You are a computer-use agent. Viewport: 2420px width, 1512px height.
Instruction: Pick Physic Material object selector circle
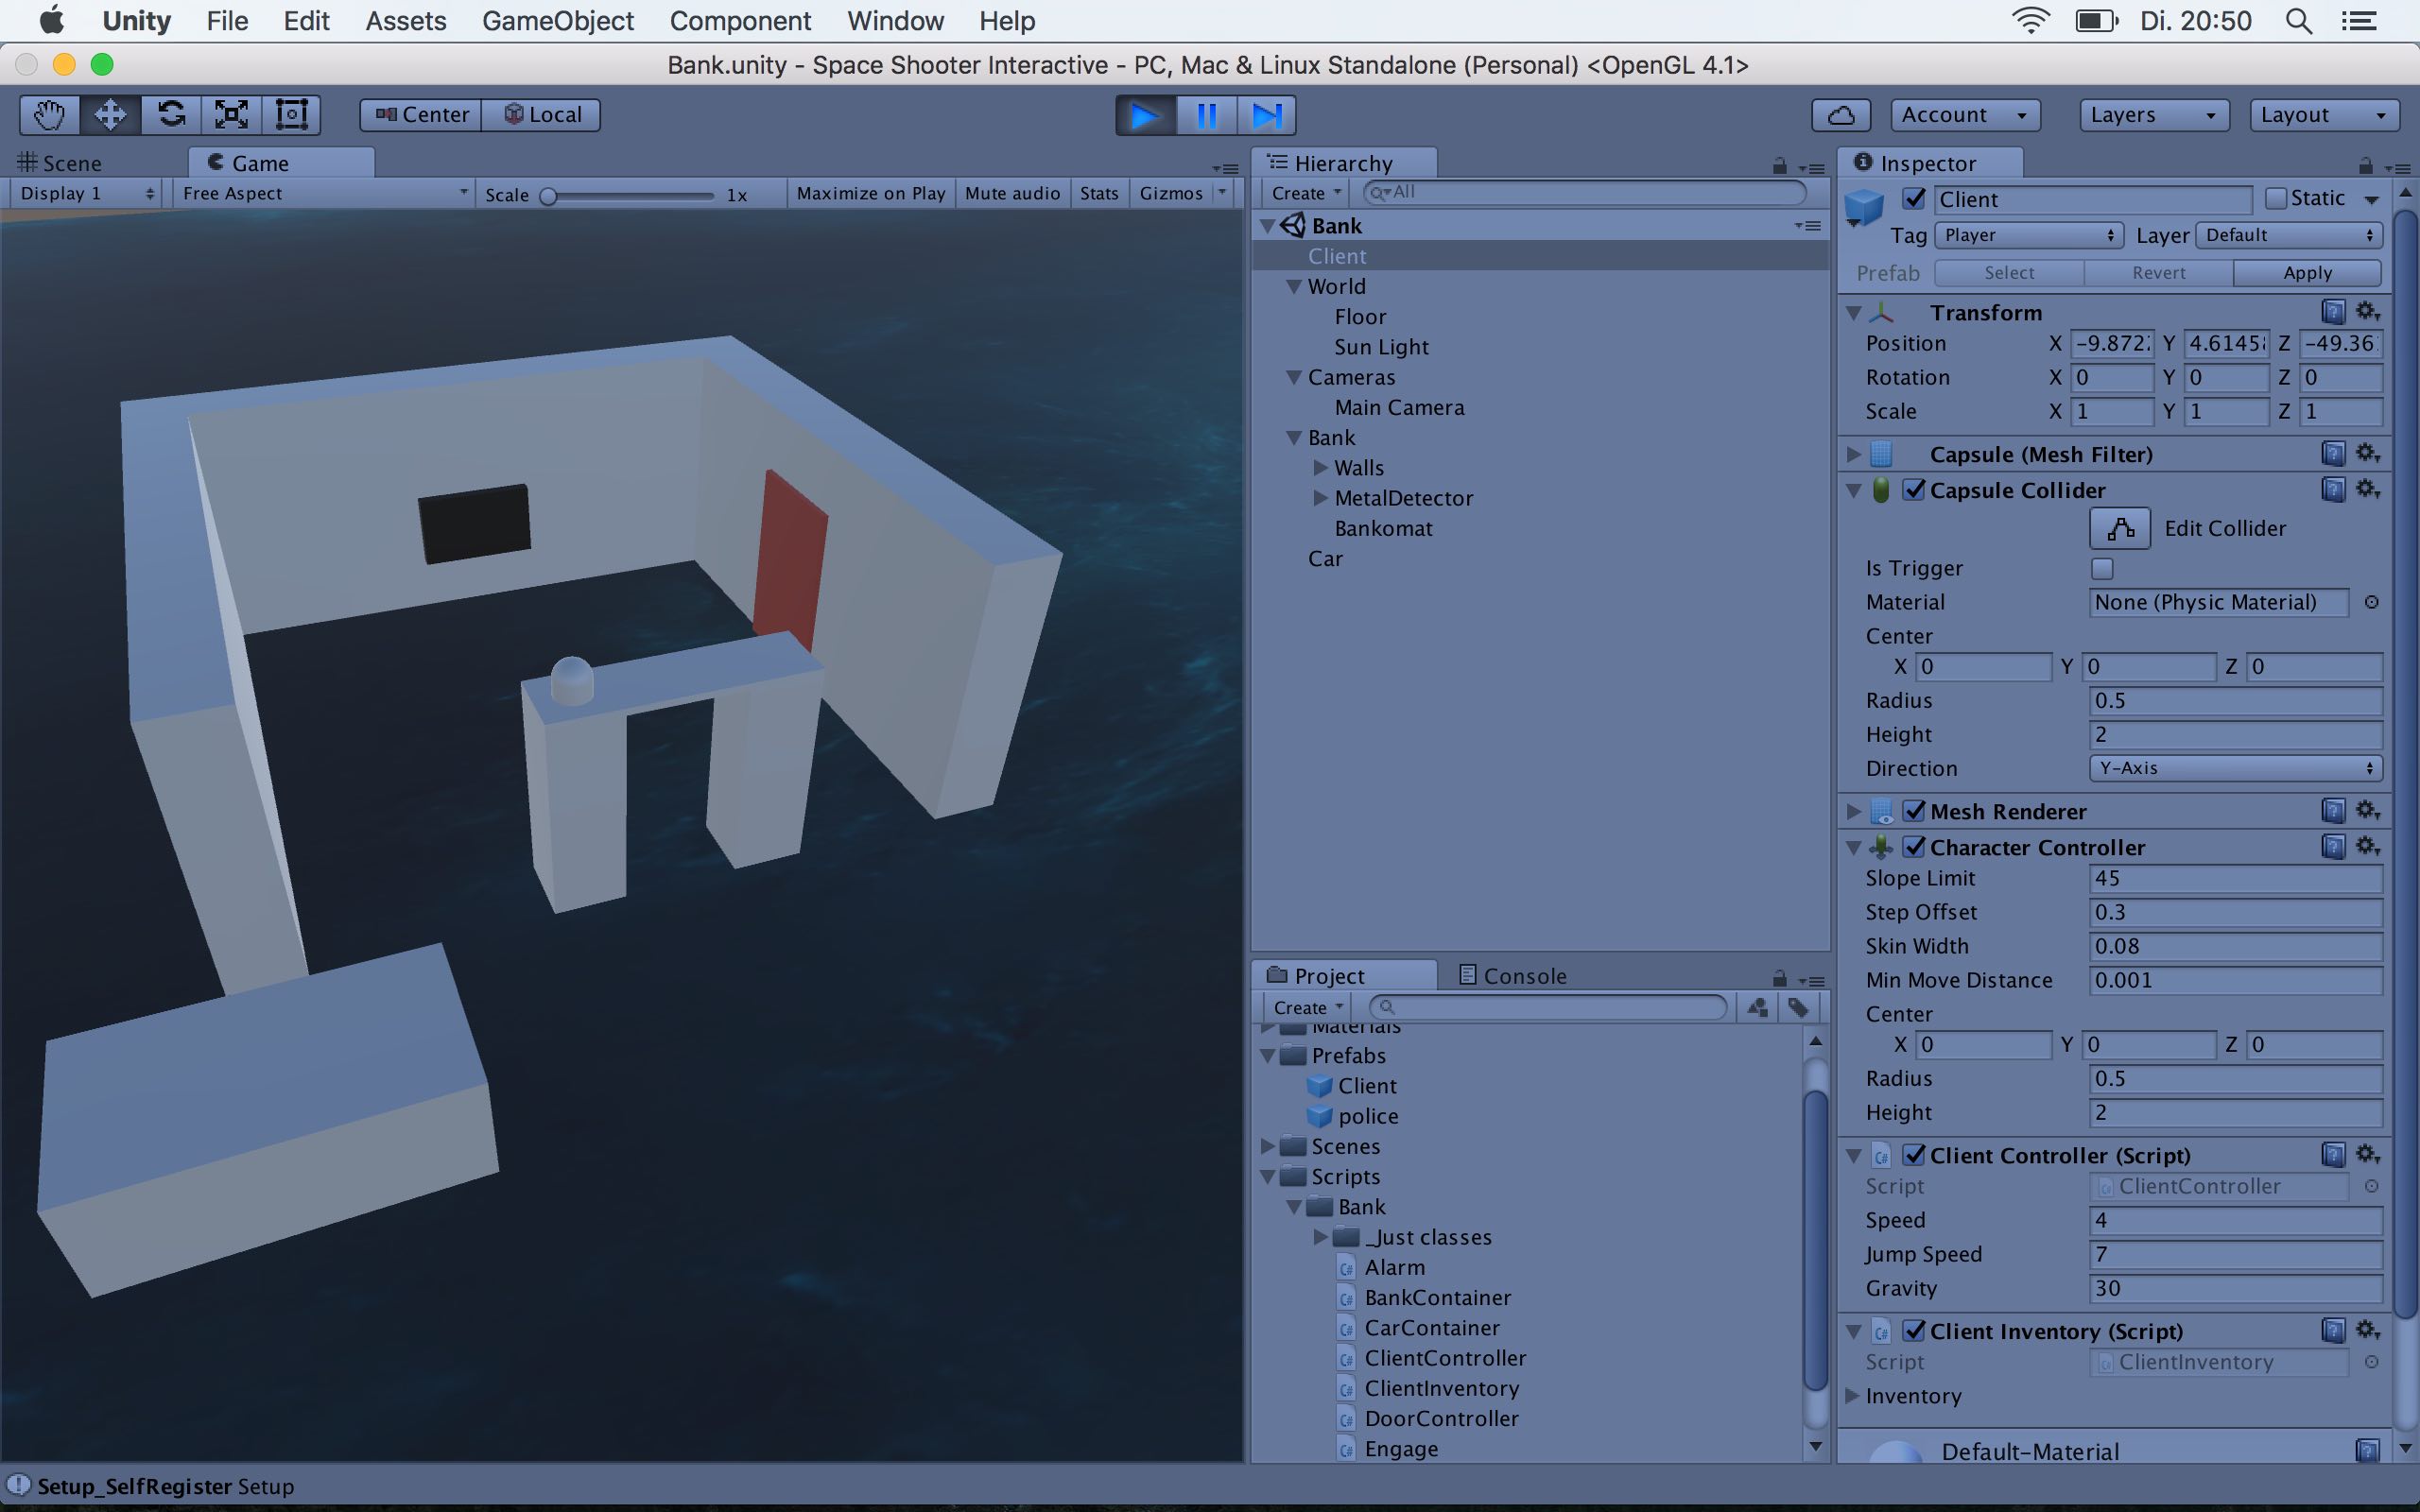(x=2371, y=602)
